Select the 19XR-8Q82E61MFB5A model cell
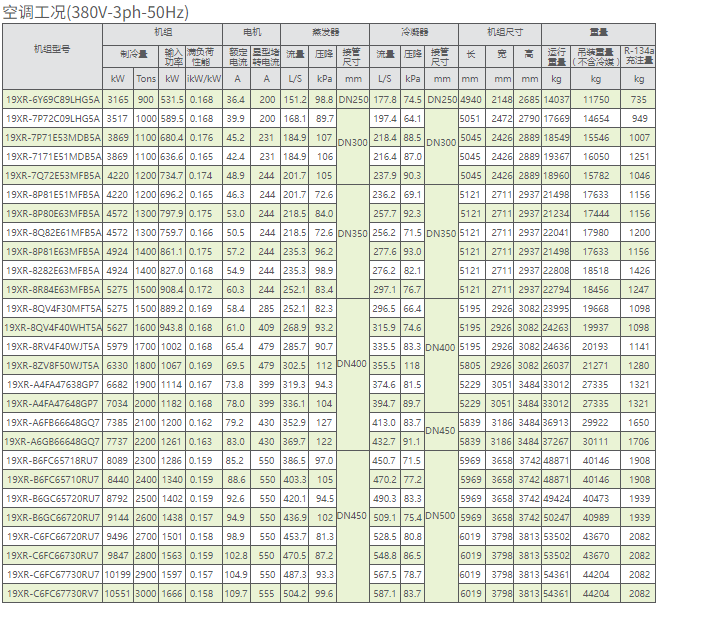Screen dimensions: 726x622 click(x=53, y=232)
